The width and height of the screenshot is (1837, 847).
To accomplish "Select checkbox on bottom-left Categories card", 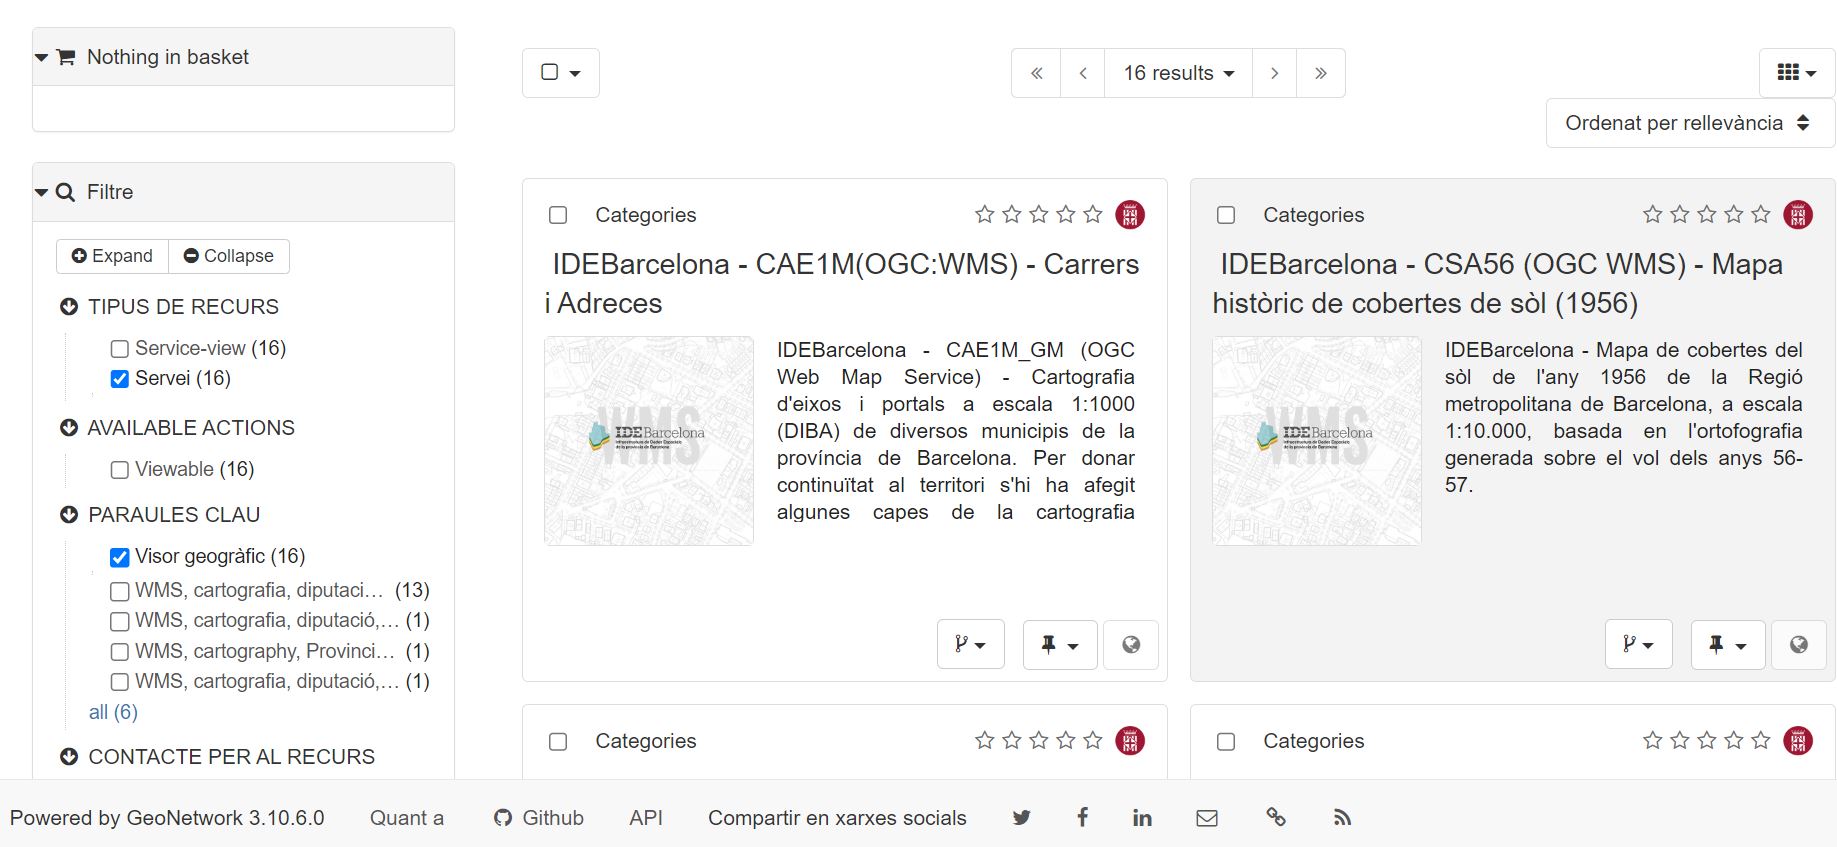I will point(558,742).
